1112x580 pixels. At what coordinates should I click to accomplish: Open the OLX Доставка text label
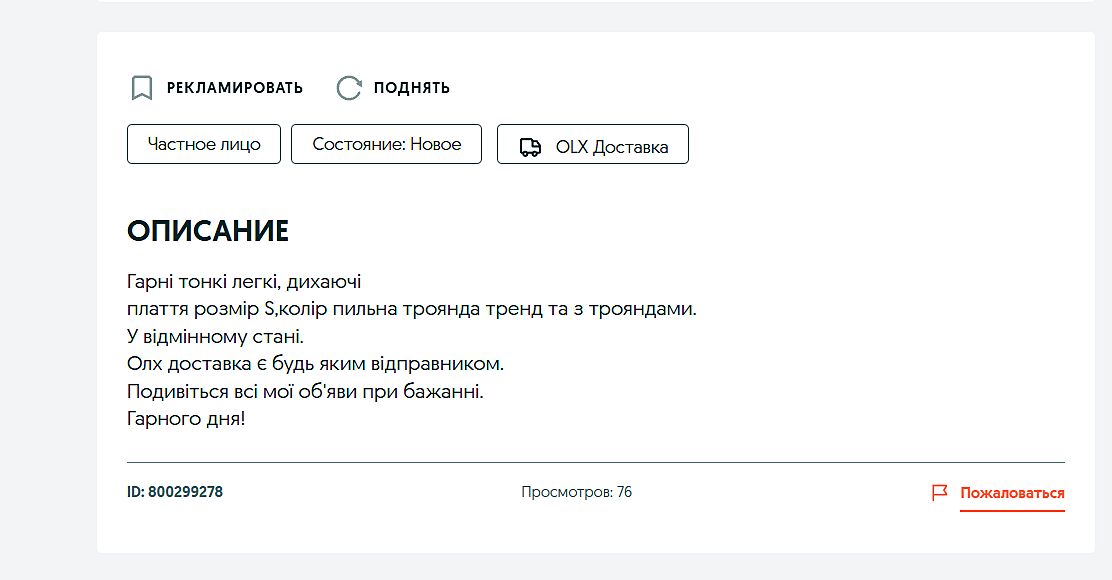click(611, 147)
